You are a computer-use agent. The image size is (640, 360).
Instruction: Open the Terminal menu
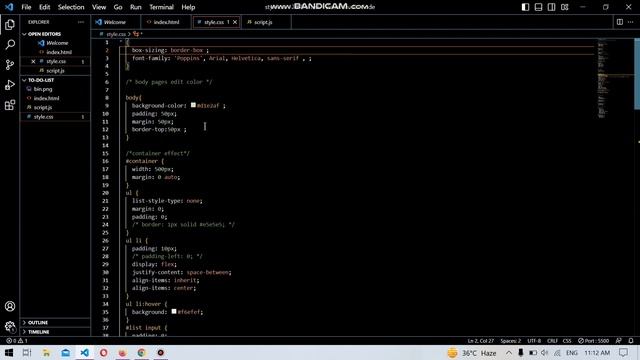point(161,7)
